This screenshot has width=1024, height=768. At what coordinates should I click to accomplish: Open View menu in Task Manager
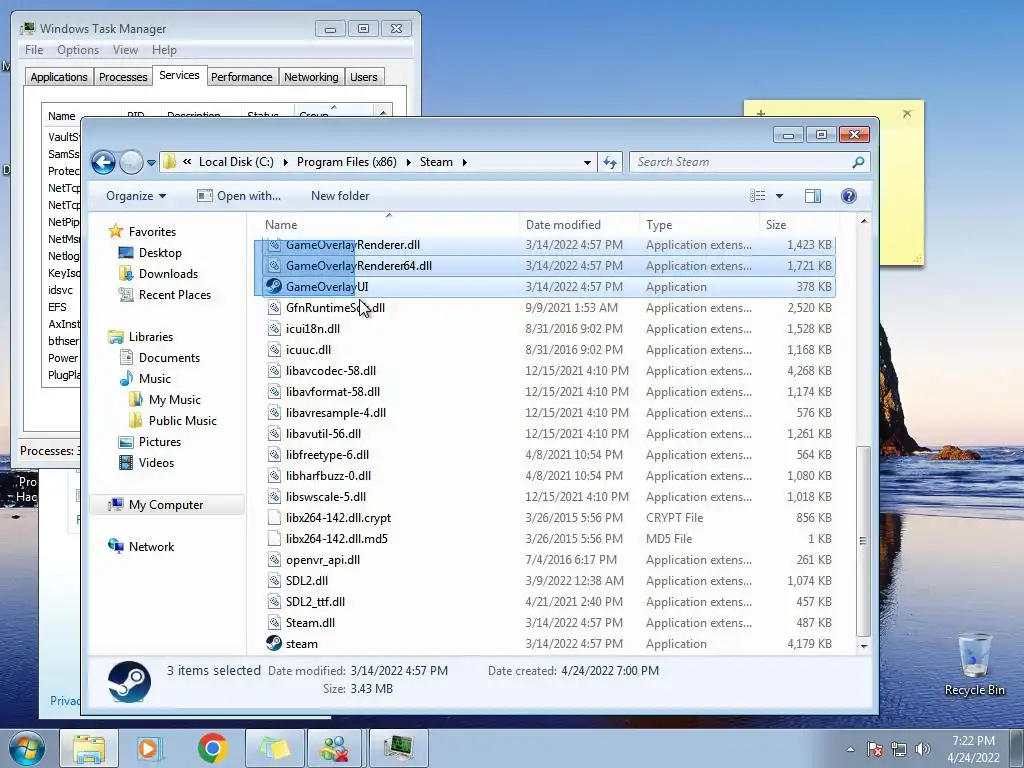pos(125,50)
